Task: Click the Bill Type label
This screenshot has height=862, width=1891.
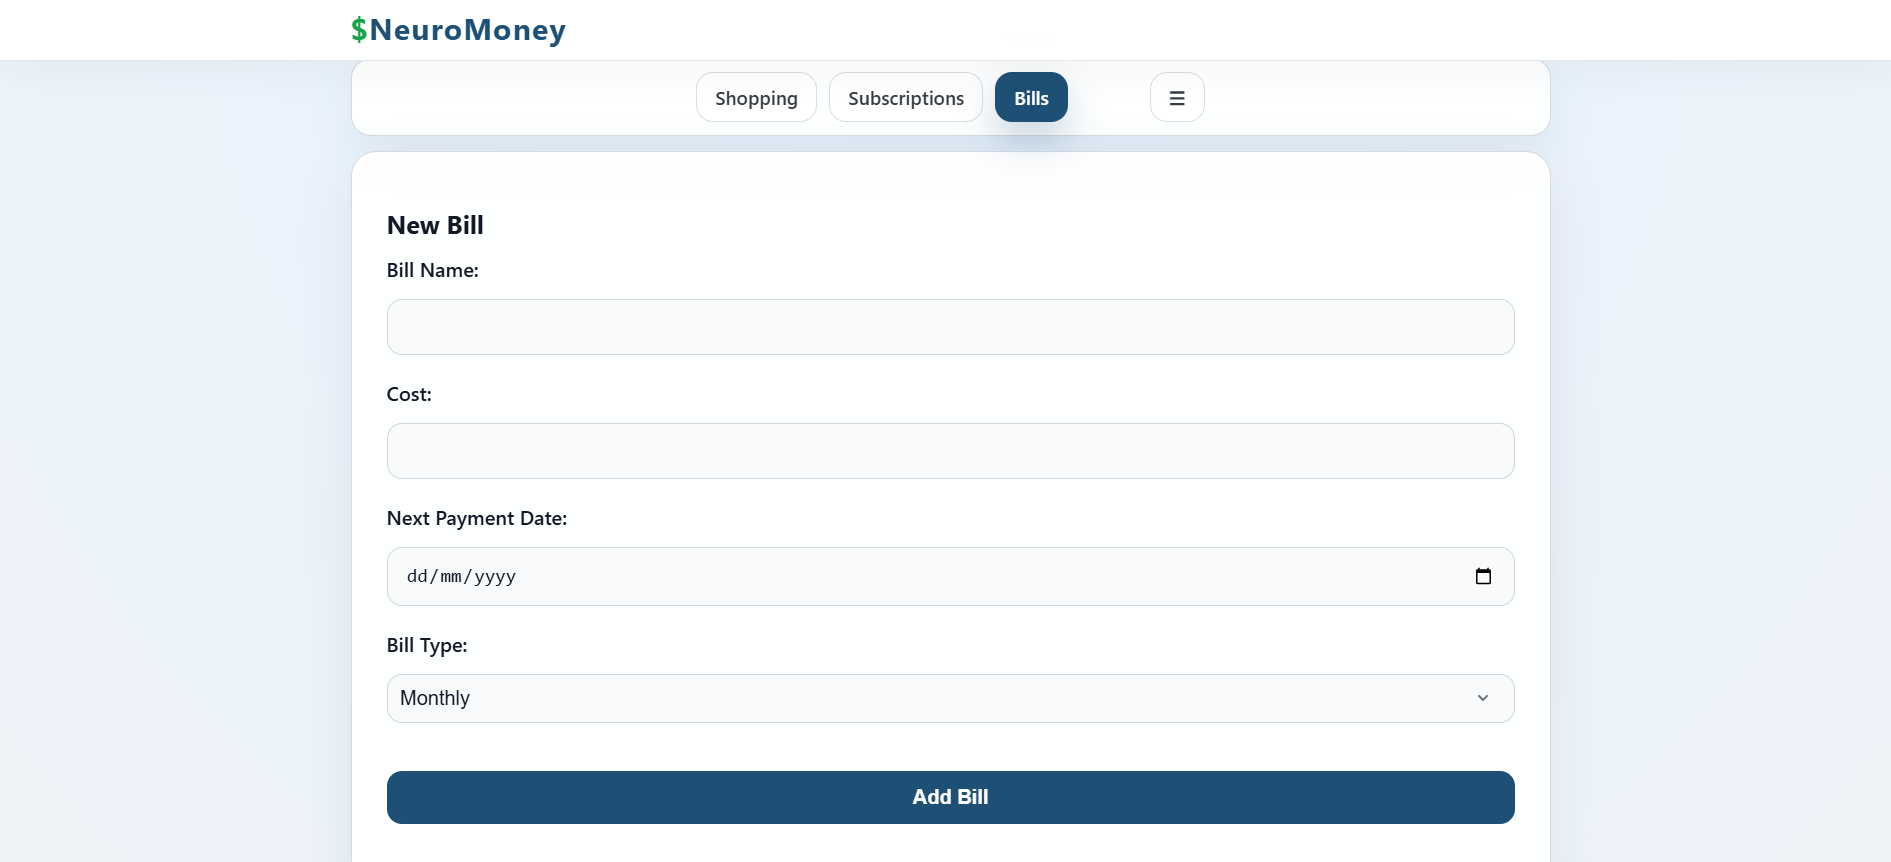Action: pyautogui.click(x=427, y=645)
